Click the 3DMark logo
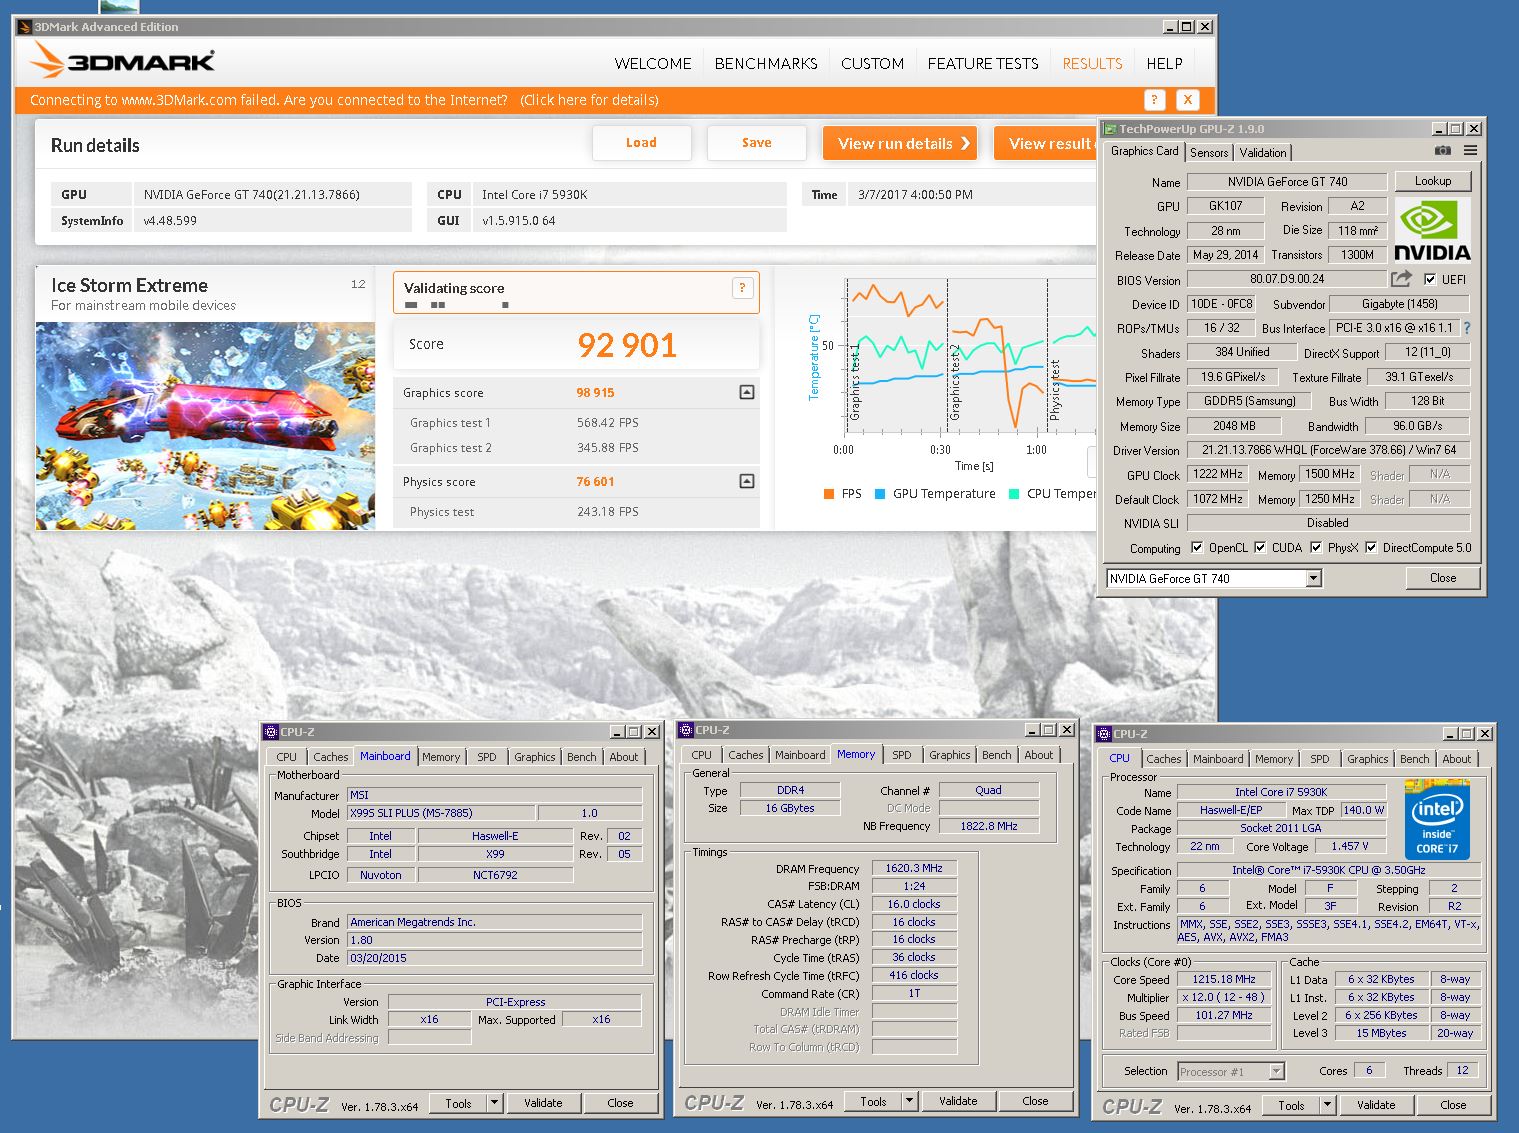 [122, 61]
